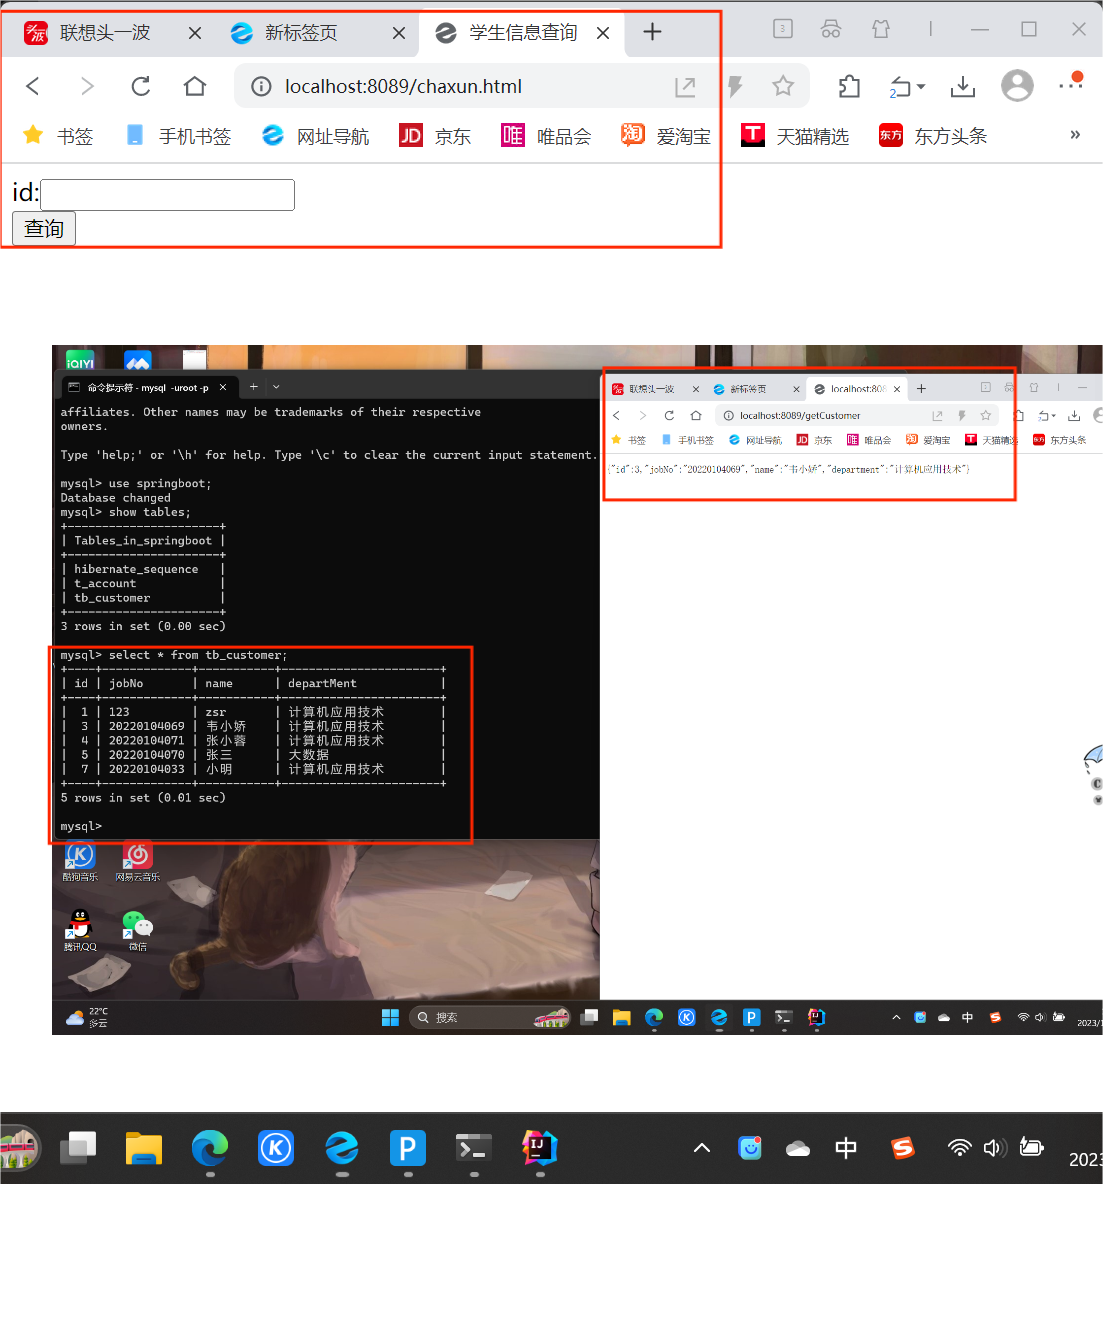Click the forward navigation arrow

tap(87, 87)
